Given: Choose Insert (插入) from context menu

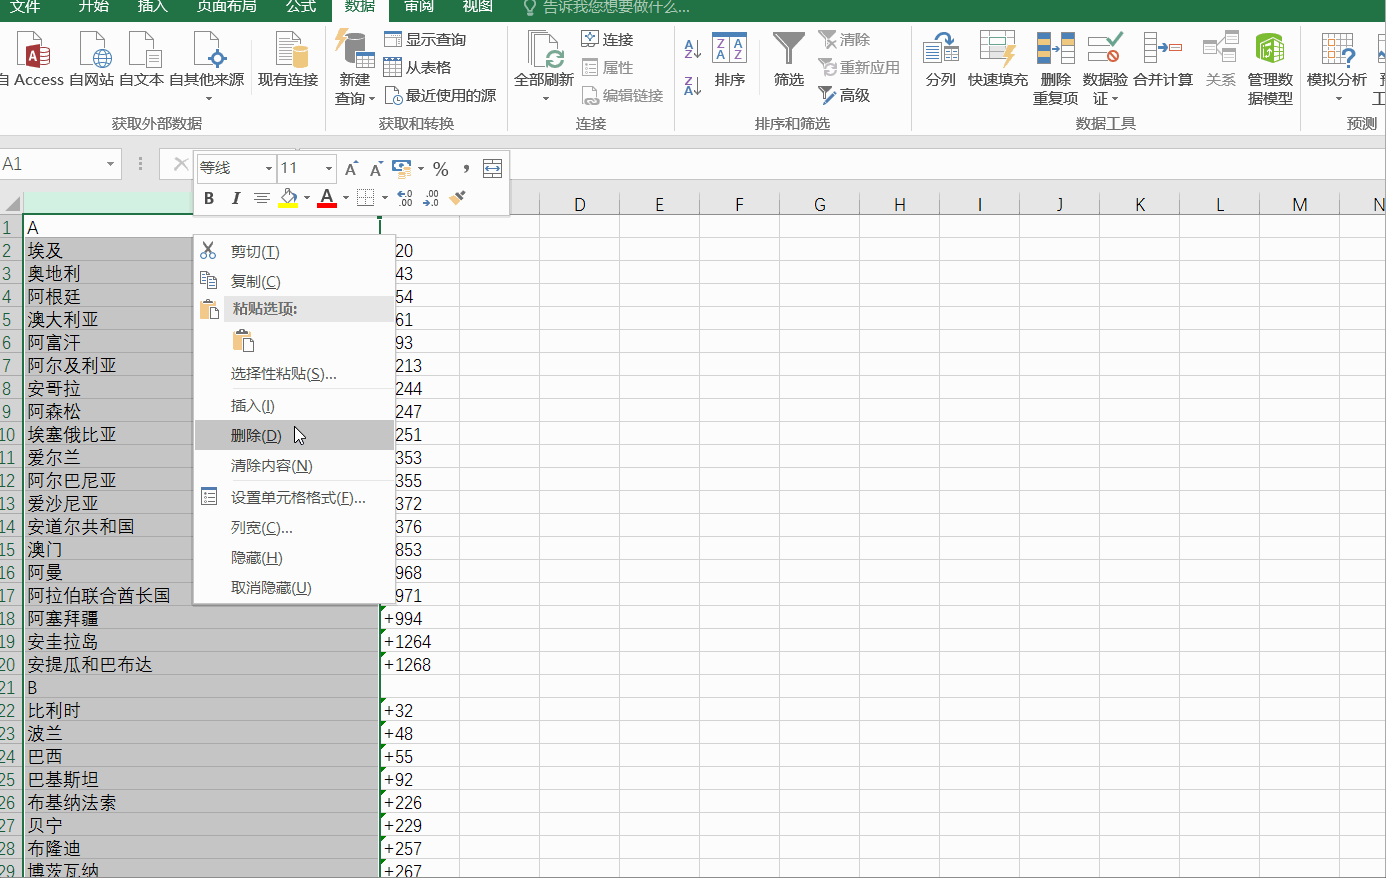Looking at the screenshot, I should [x=294, y=405].
